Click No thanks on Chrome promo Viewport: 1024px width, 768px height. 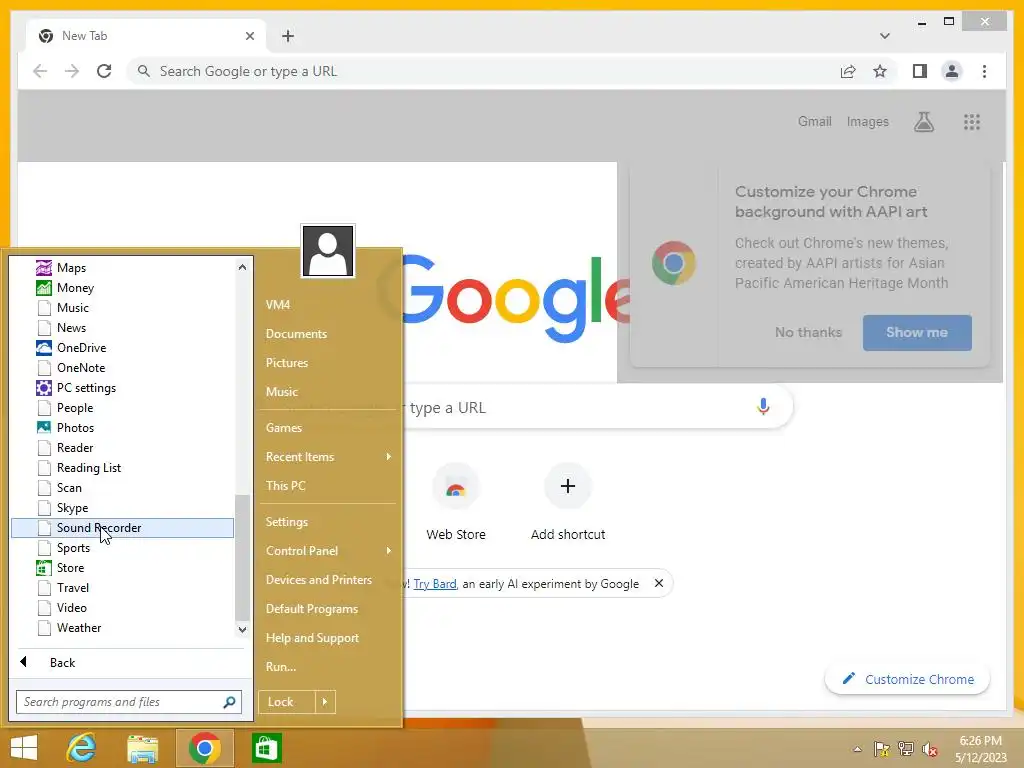[808, 332]
